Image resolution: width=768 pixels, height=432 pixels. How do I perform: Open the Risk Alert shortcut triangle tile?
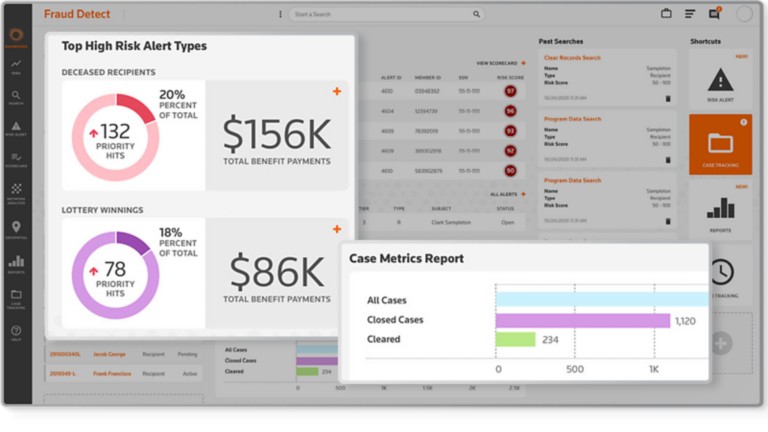click(720, 81)
